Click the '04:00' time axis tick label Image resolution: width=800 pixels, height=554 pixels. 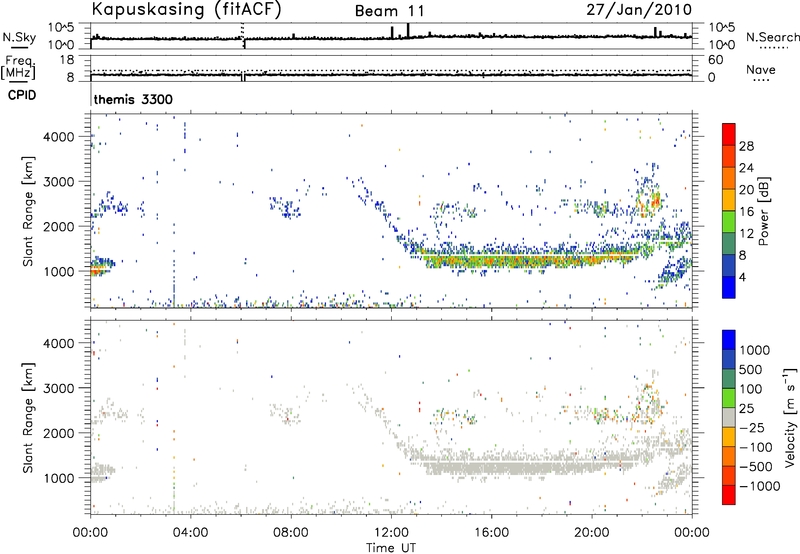coord(191,533)
